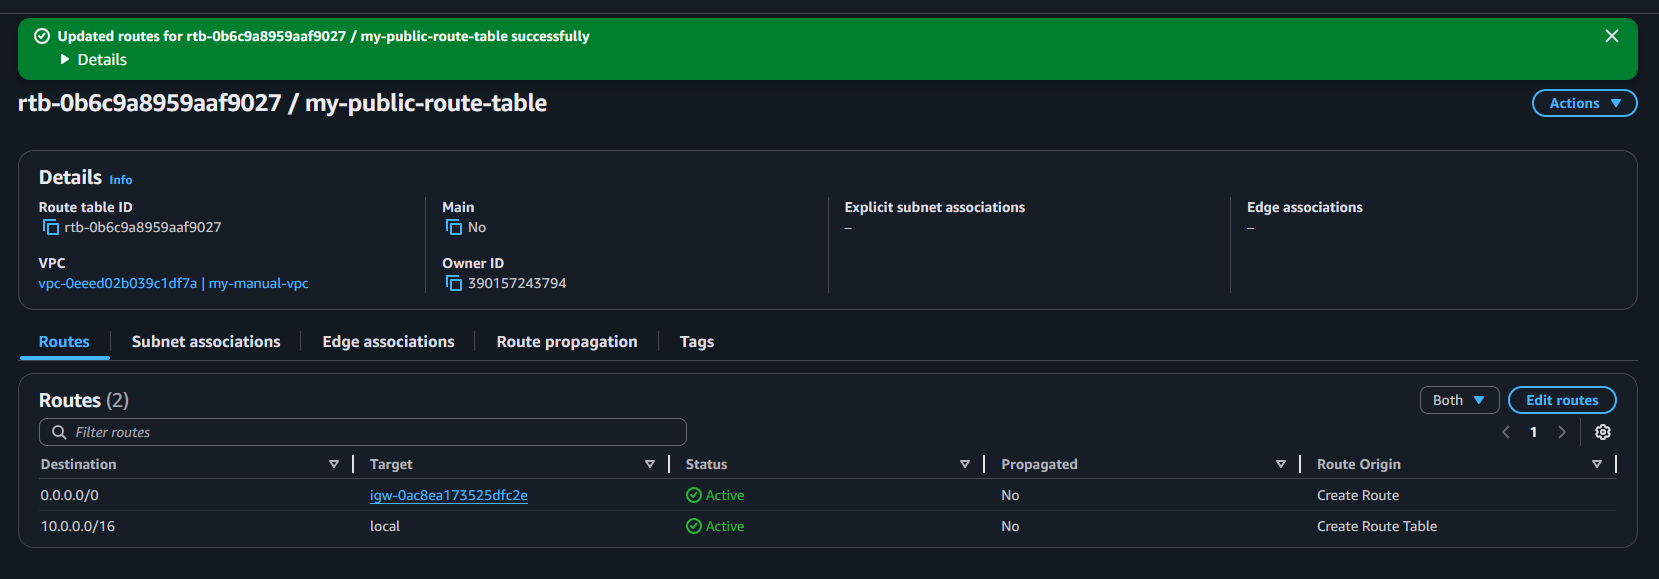The image size is (1659, 579).
Task: Open the Actions dropdown menu
Action: click(x=1584, y=103)
